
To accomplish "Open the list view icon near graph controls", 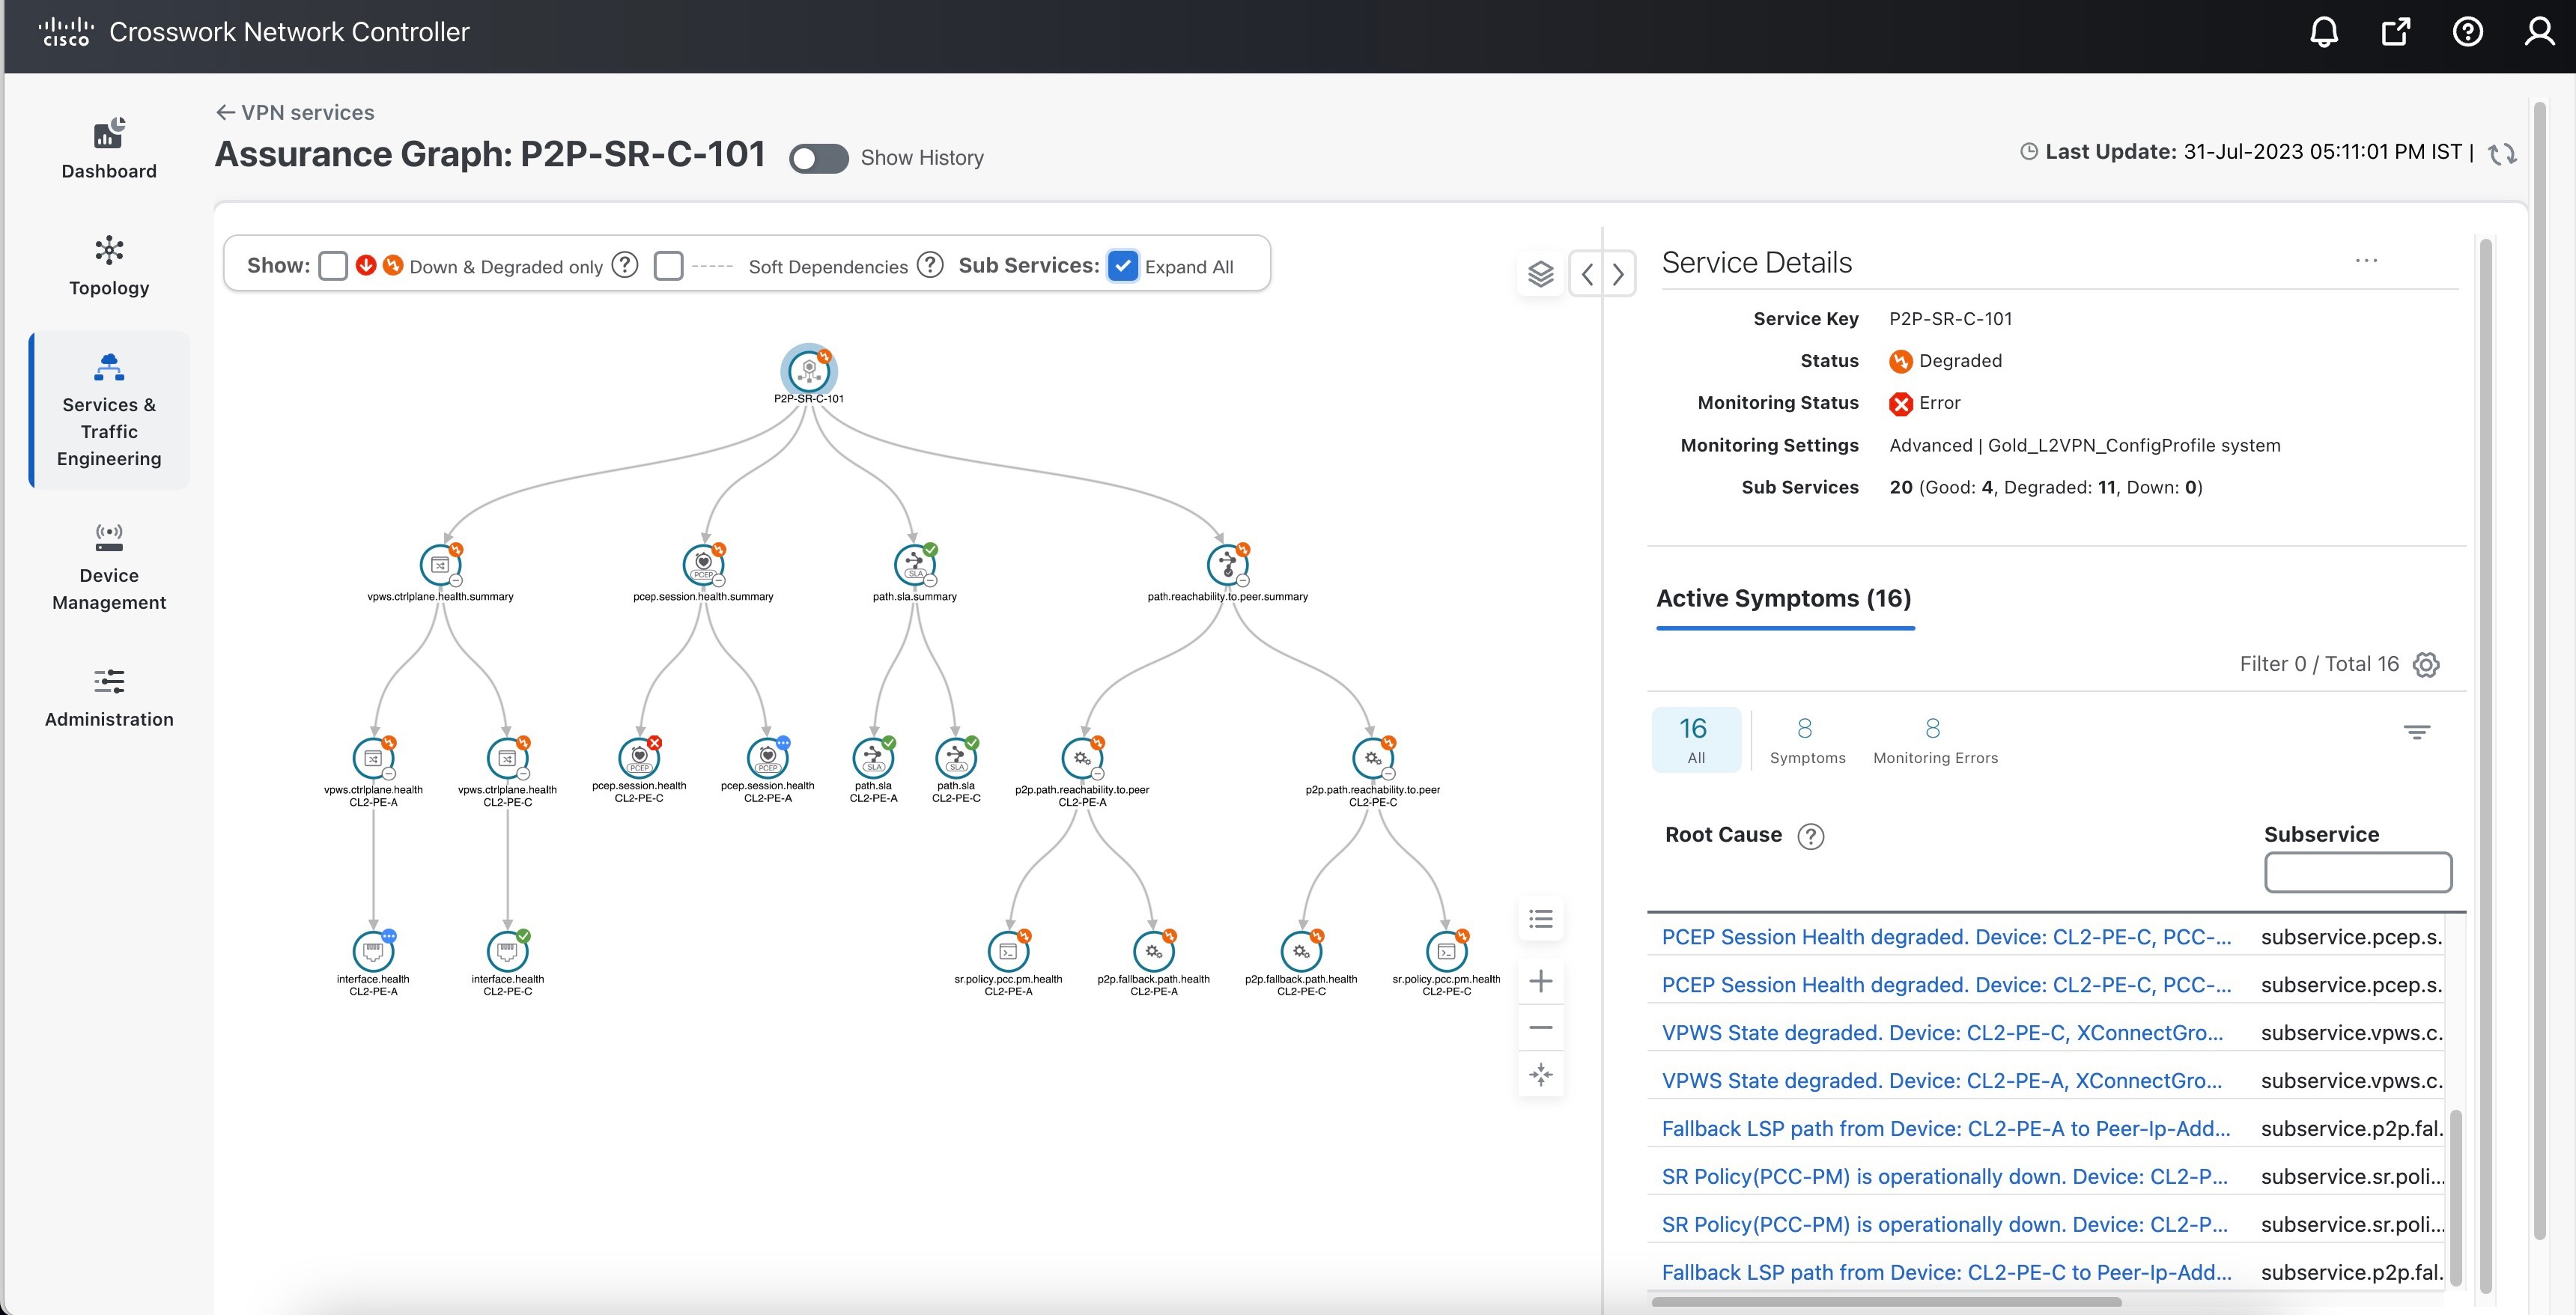I will [1540, 919].
